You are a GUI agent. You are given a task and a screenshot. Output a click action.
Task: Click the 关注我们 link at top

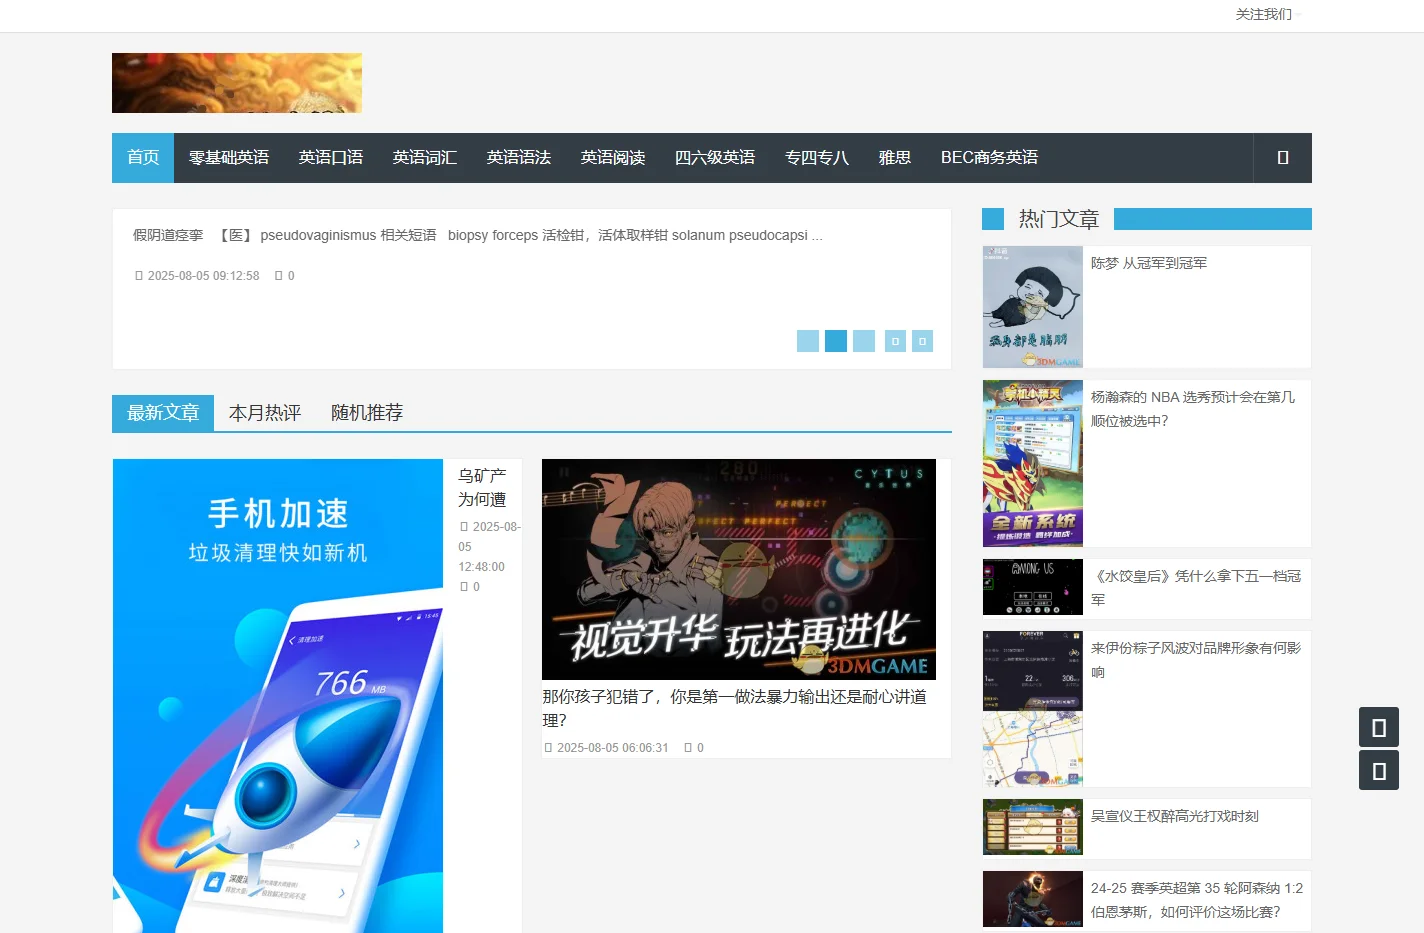point(1264,14)
